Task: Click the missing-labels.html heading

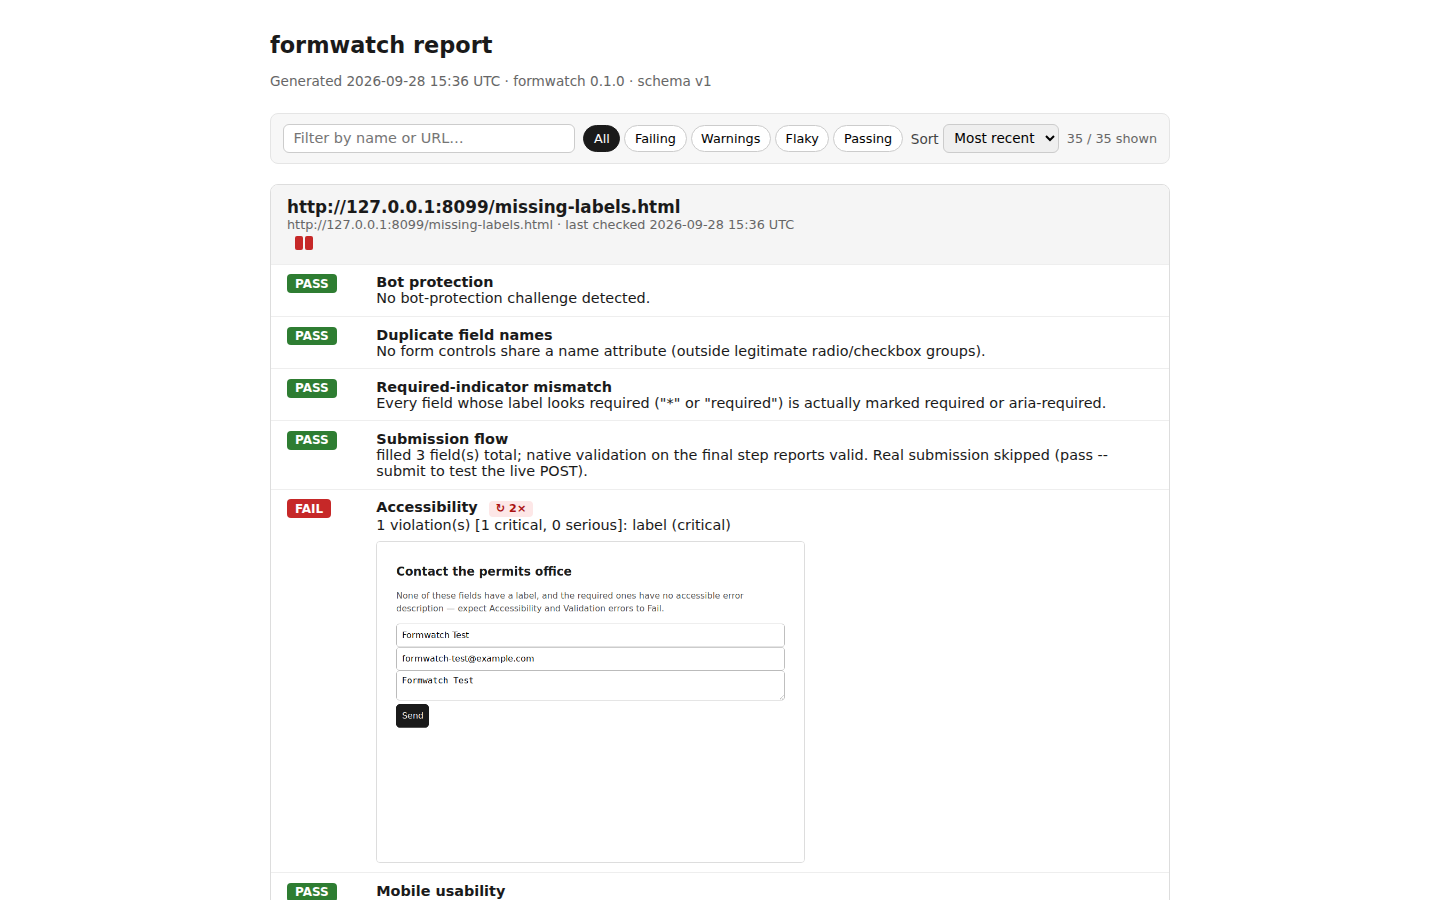Action: [483, 206]
